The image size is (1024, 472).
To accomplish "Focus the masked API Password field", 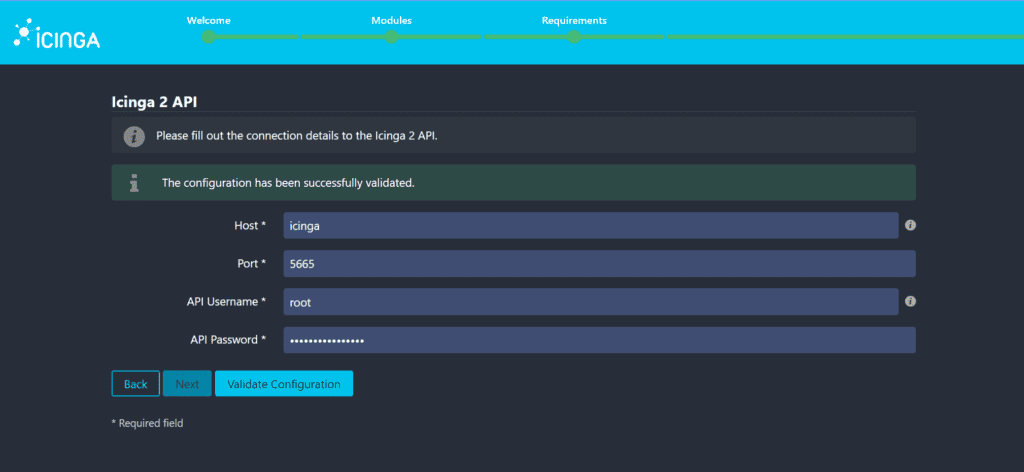I will point(598,340).
